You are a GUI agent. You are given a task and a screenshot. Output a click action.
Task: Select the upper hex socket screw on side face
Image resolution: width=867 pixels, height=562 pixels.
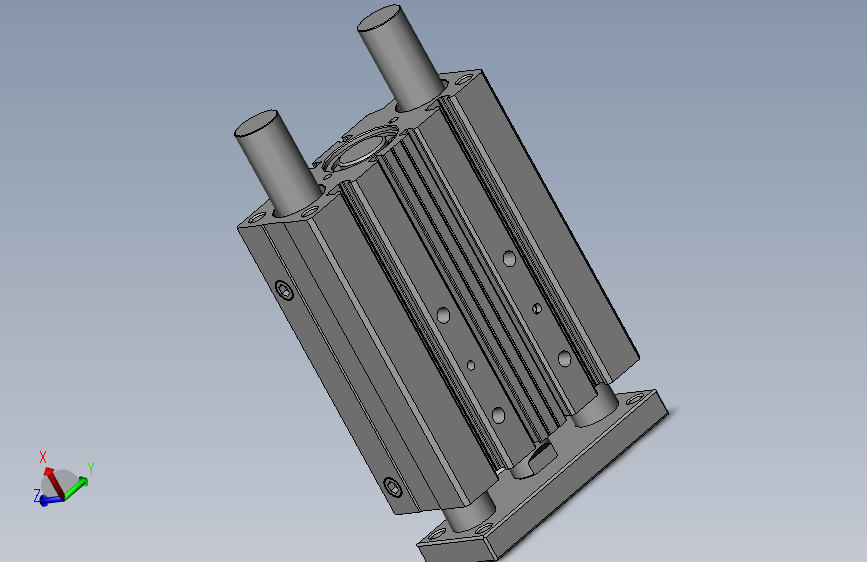pos(284,290)
